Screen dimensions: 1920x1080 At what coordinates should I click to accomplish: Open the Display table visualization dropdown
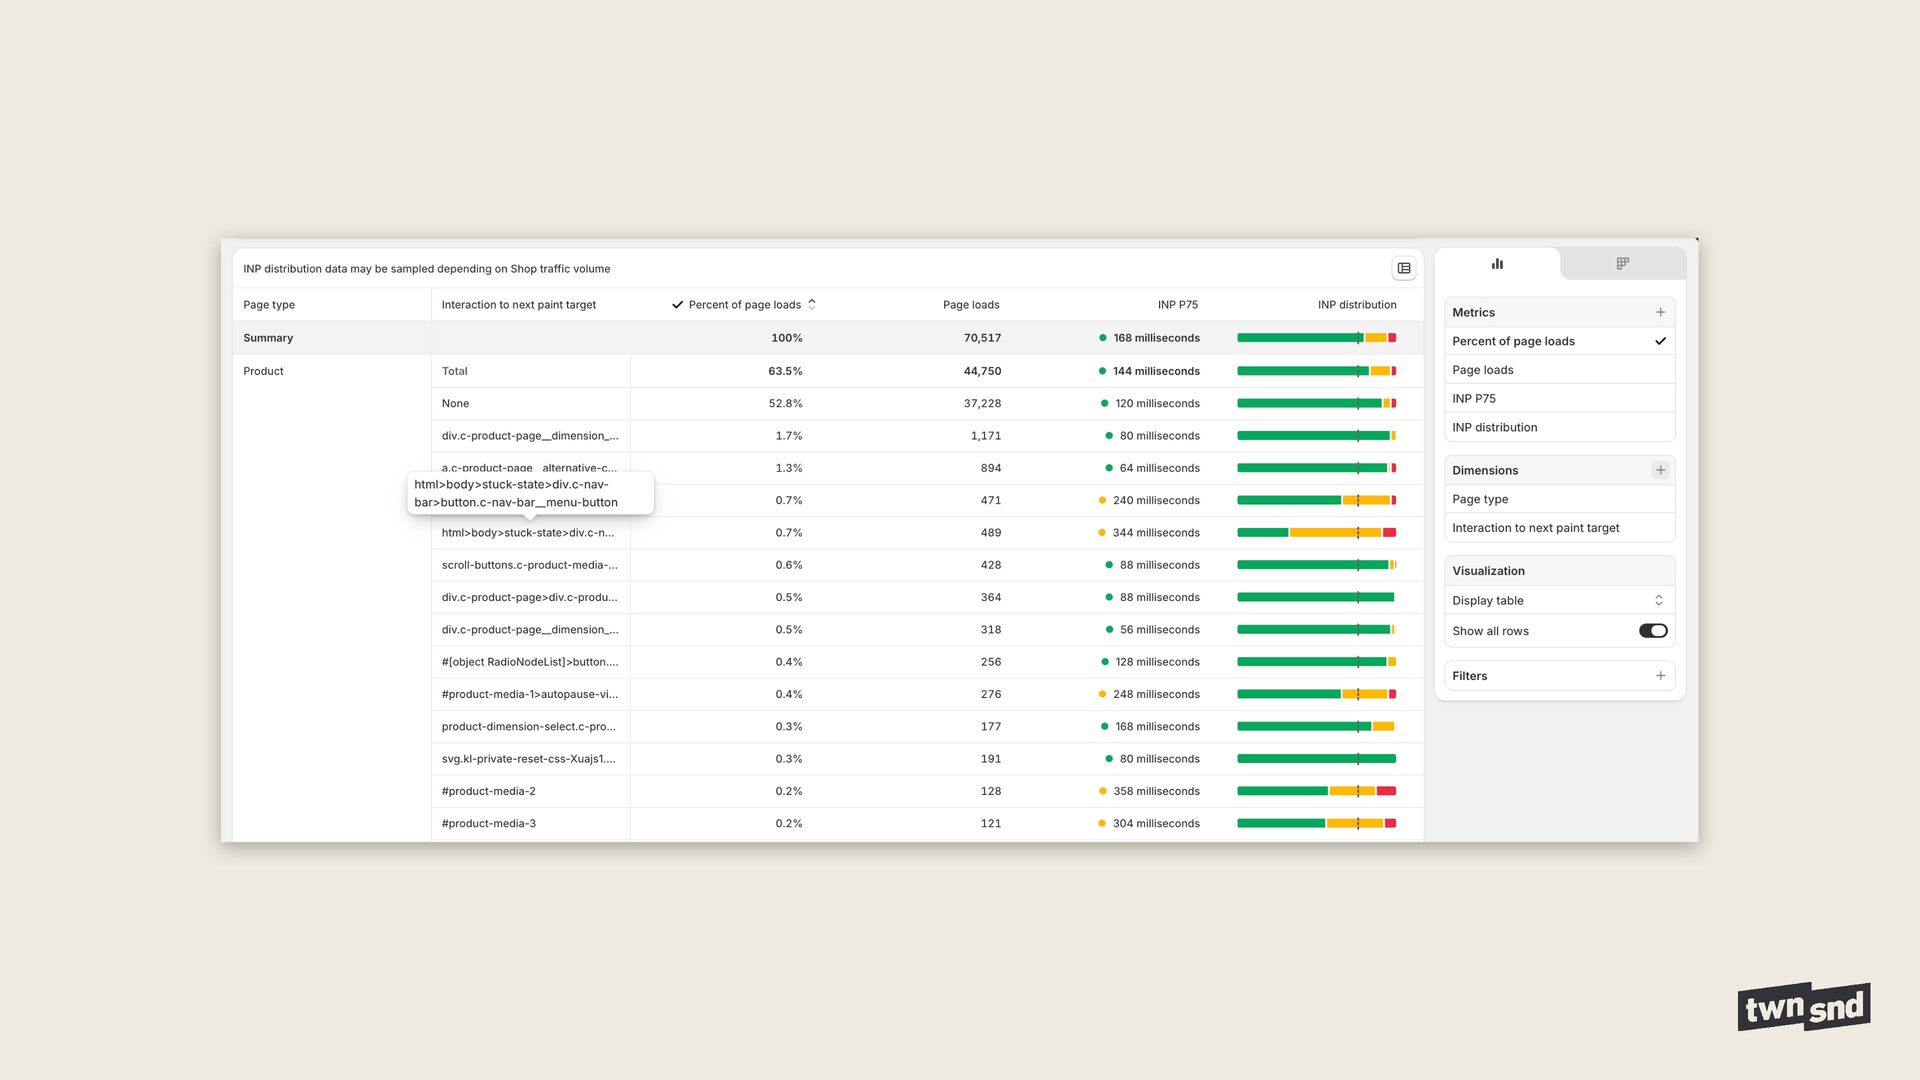(x=1558, y=600)
